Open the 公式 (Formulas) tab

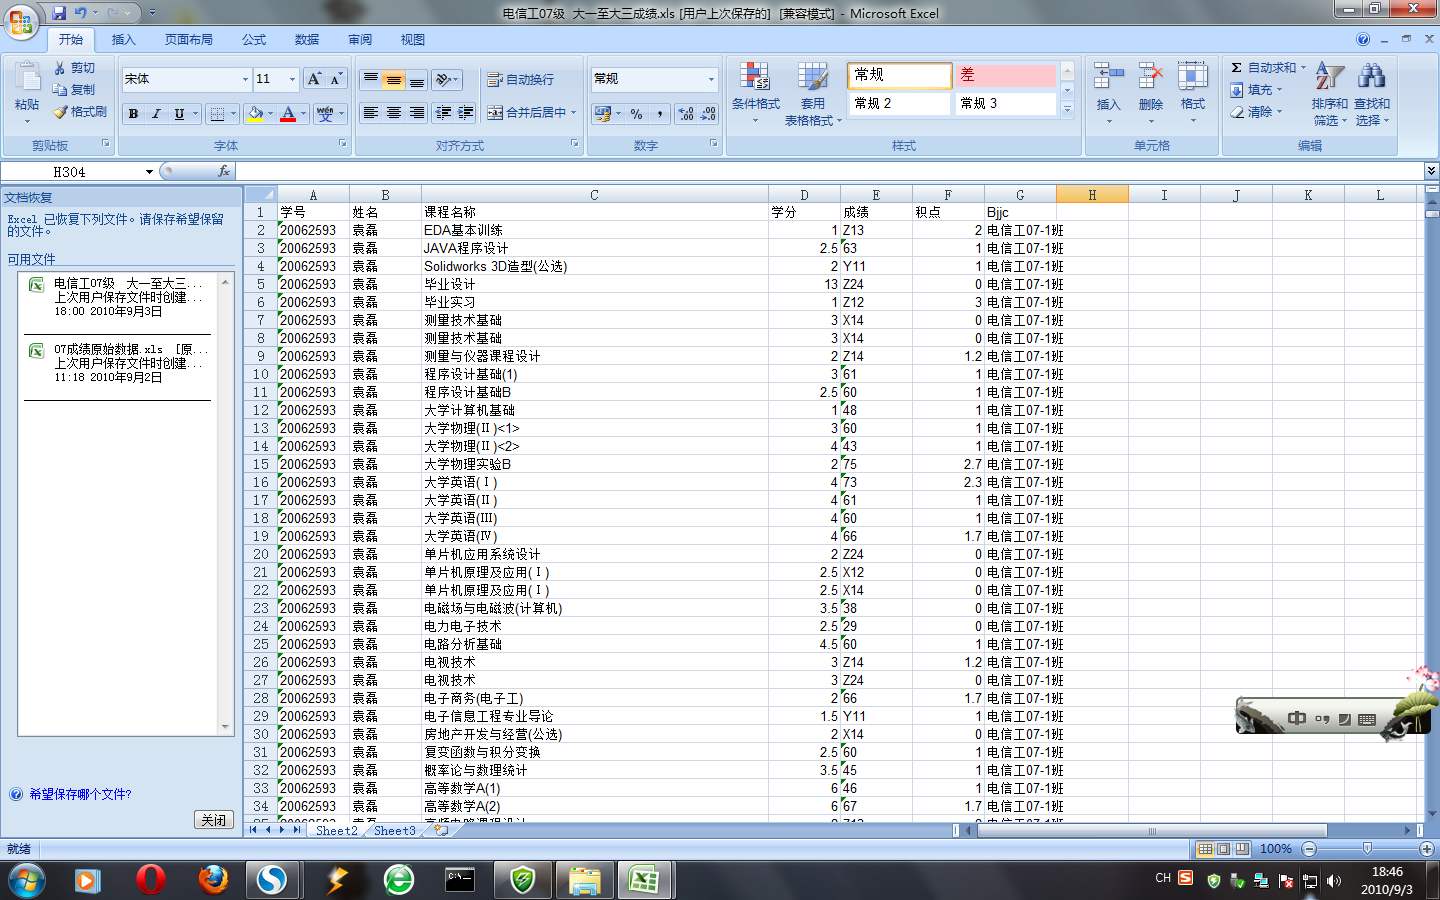(x=254, y=39)
